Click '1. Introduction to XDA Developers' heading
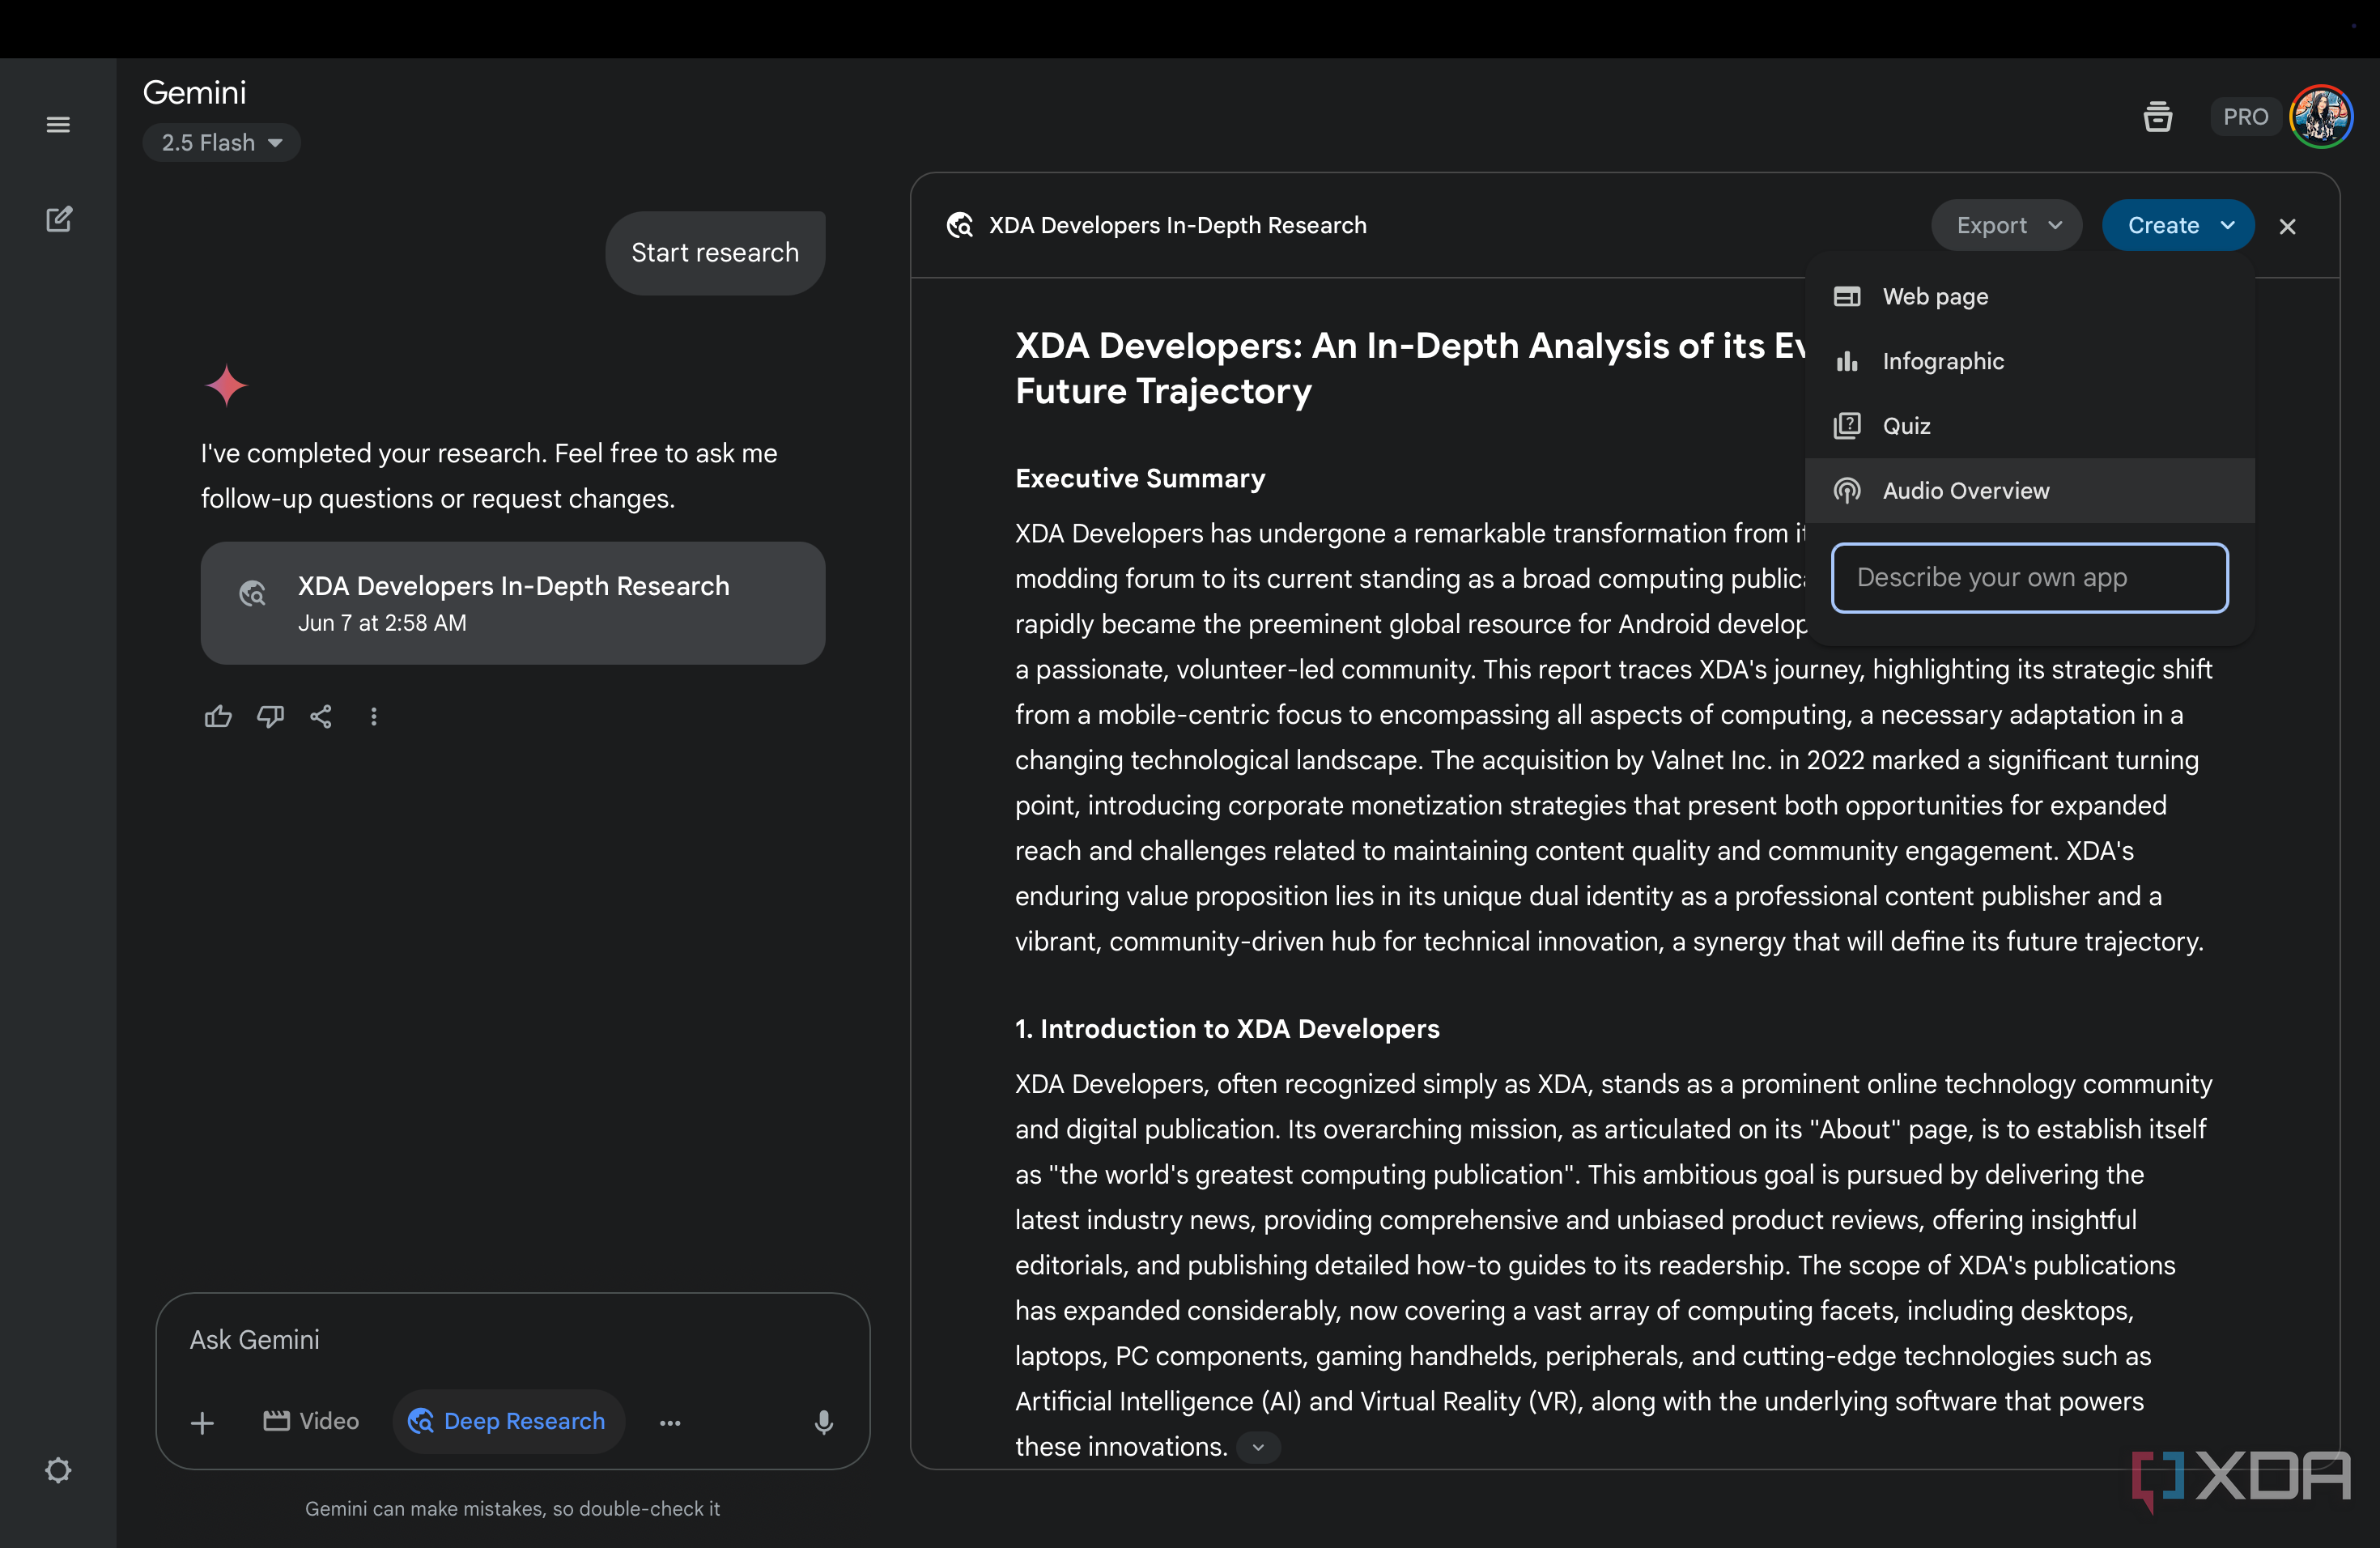2380x1548 pixels. [x=1227, y=1029]
